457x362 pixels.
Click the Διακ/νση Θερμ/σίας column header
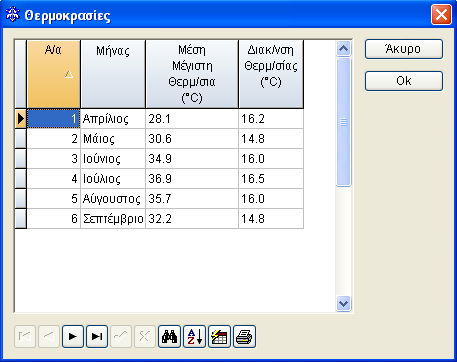(x=271, y=74)
